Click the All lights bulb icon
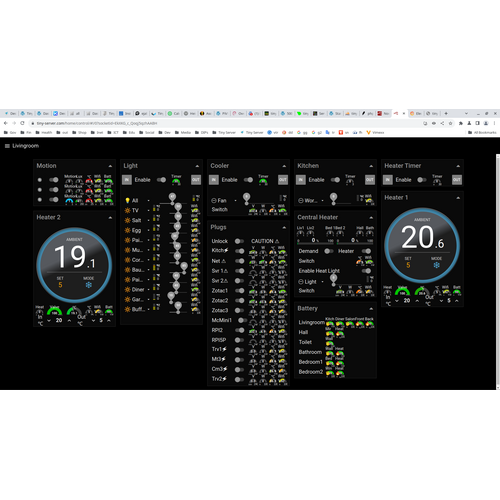Image resolution: width=500 pixels, height=500 pixels. point(127,200)
